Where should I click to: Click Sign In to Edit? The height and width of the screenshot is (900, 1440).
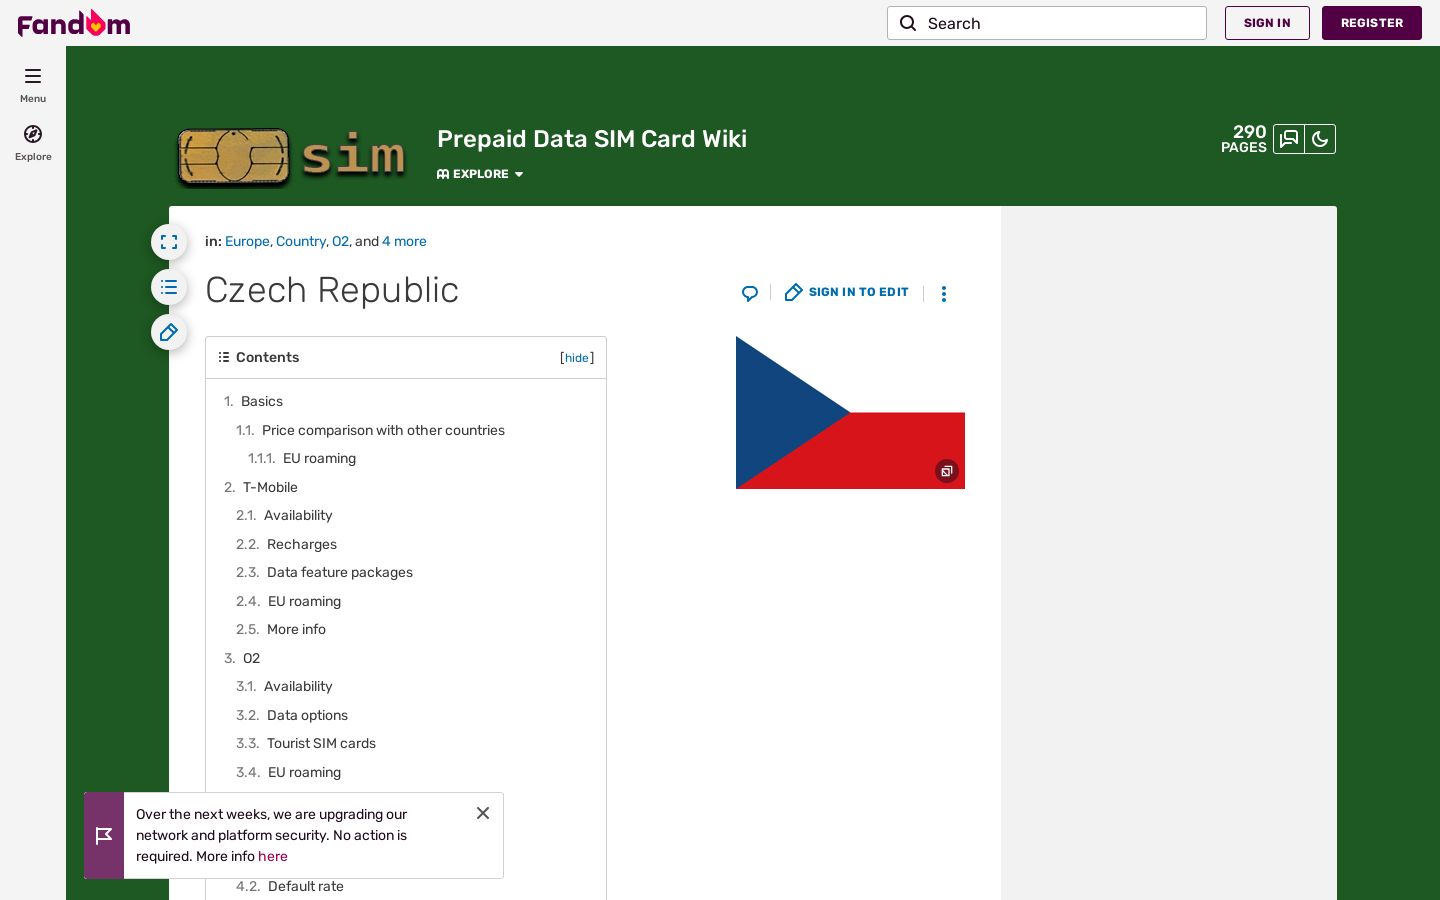(847, 292)
